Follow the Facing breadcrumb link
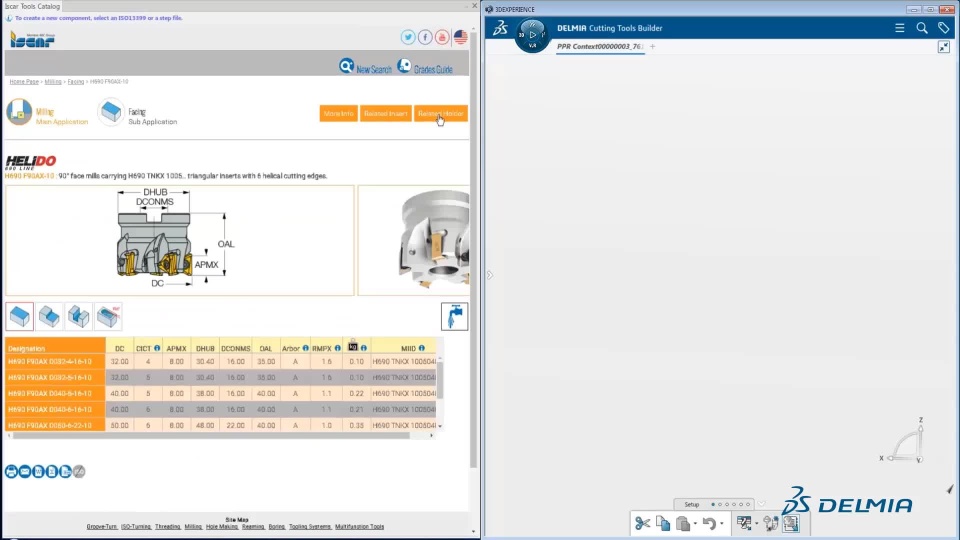This screenshot has width=960, height=540. coord(76,81)
